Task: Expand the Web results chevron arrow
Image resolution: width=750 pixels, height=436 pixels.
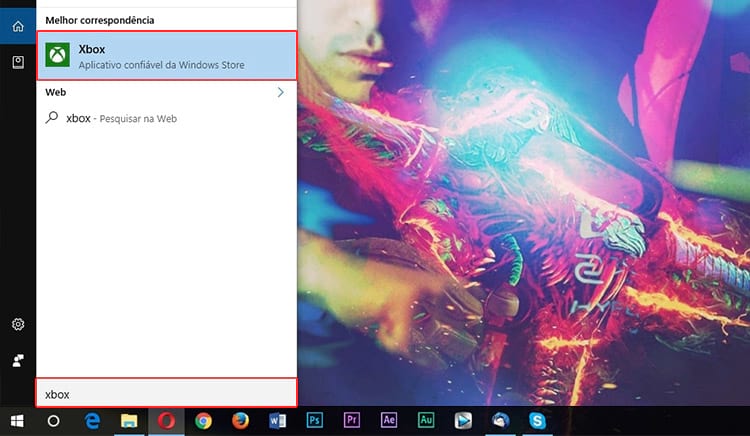Action: point(281,92)
